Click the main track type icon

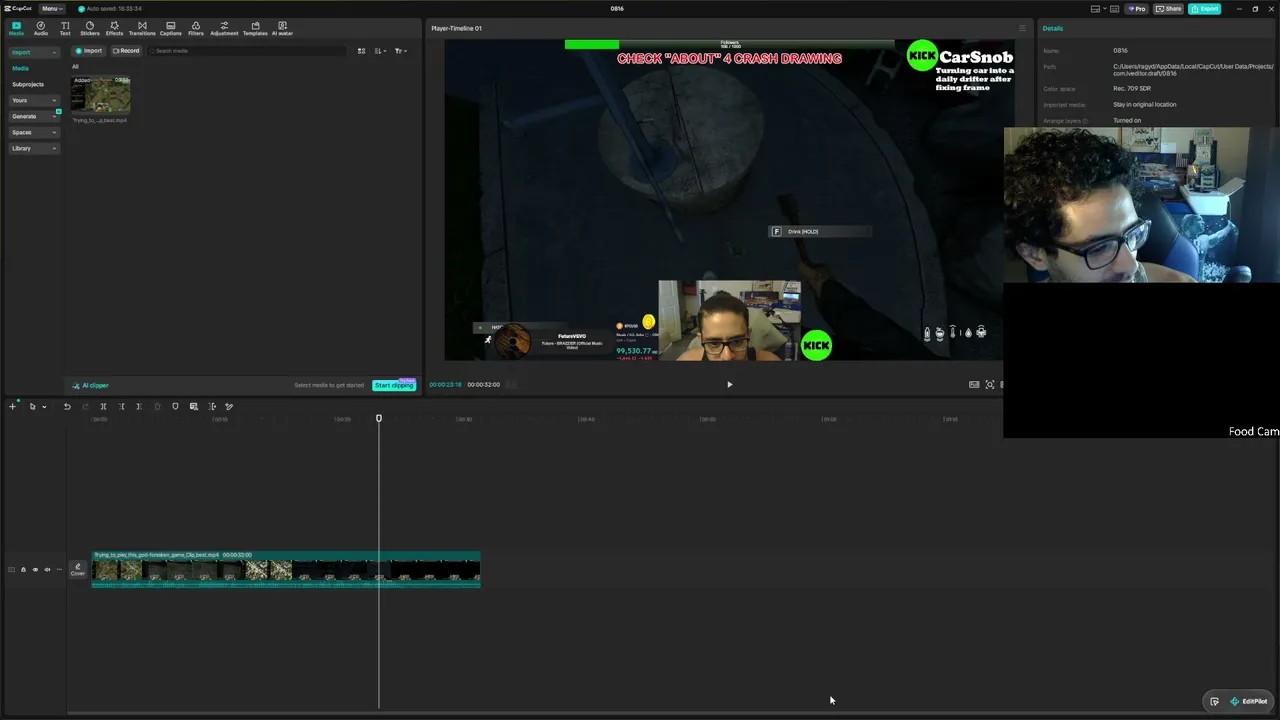tap(11, 570)
